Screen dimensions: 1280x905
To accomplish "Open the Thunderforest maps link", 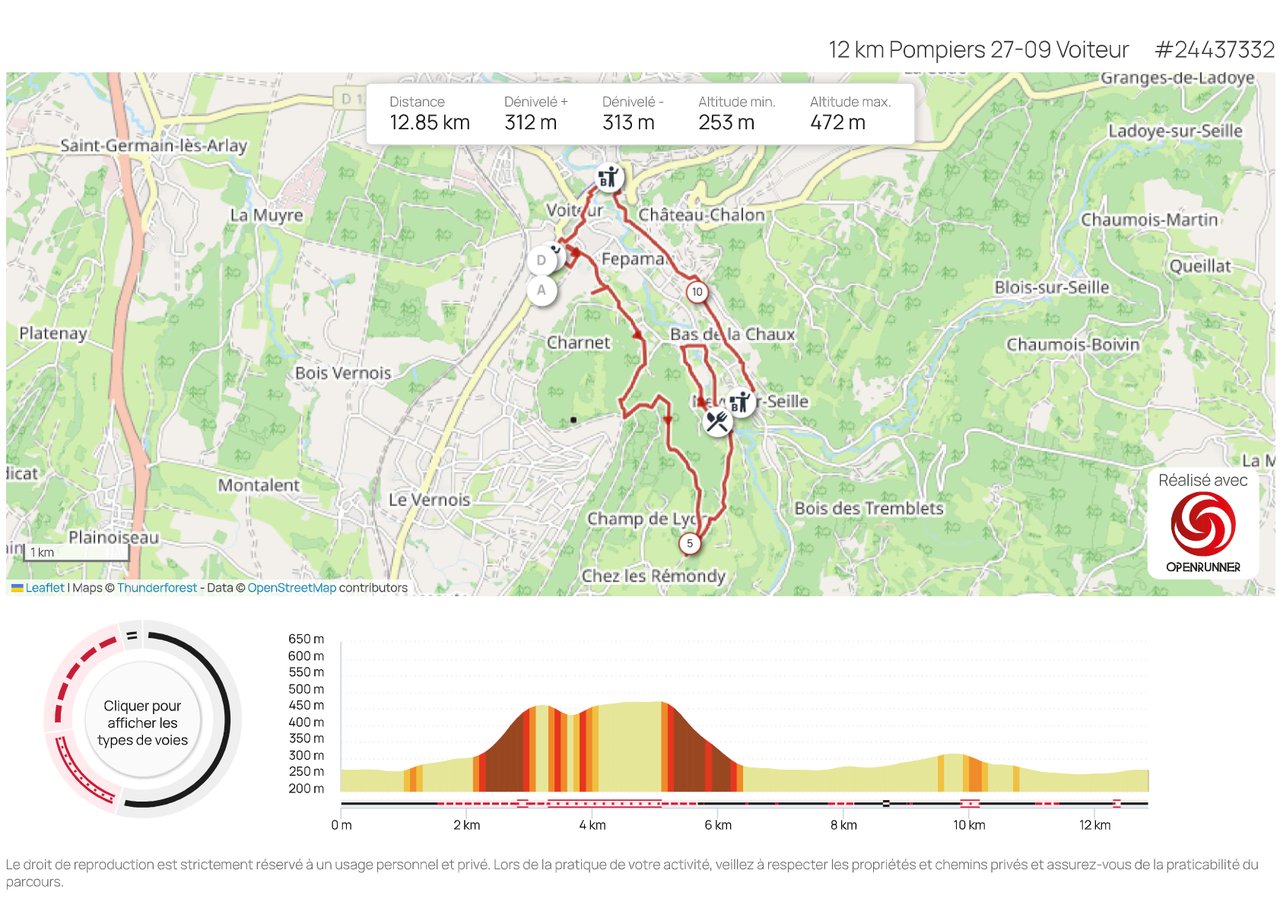I will coord(156,588).
